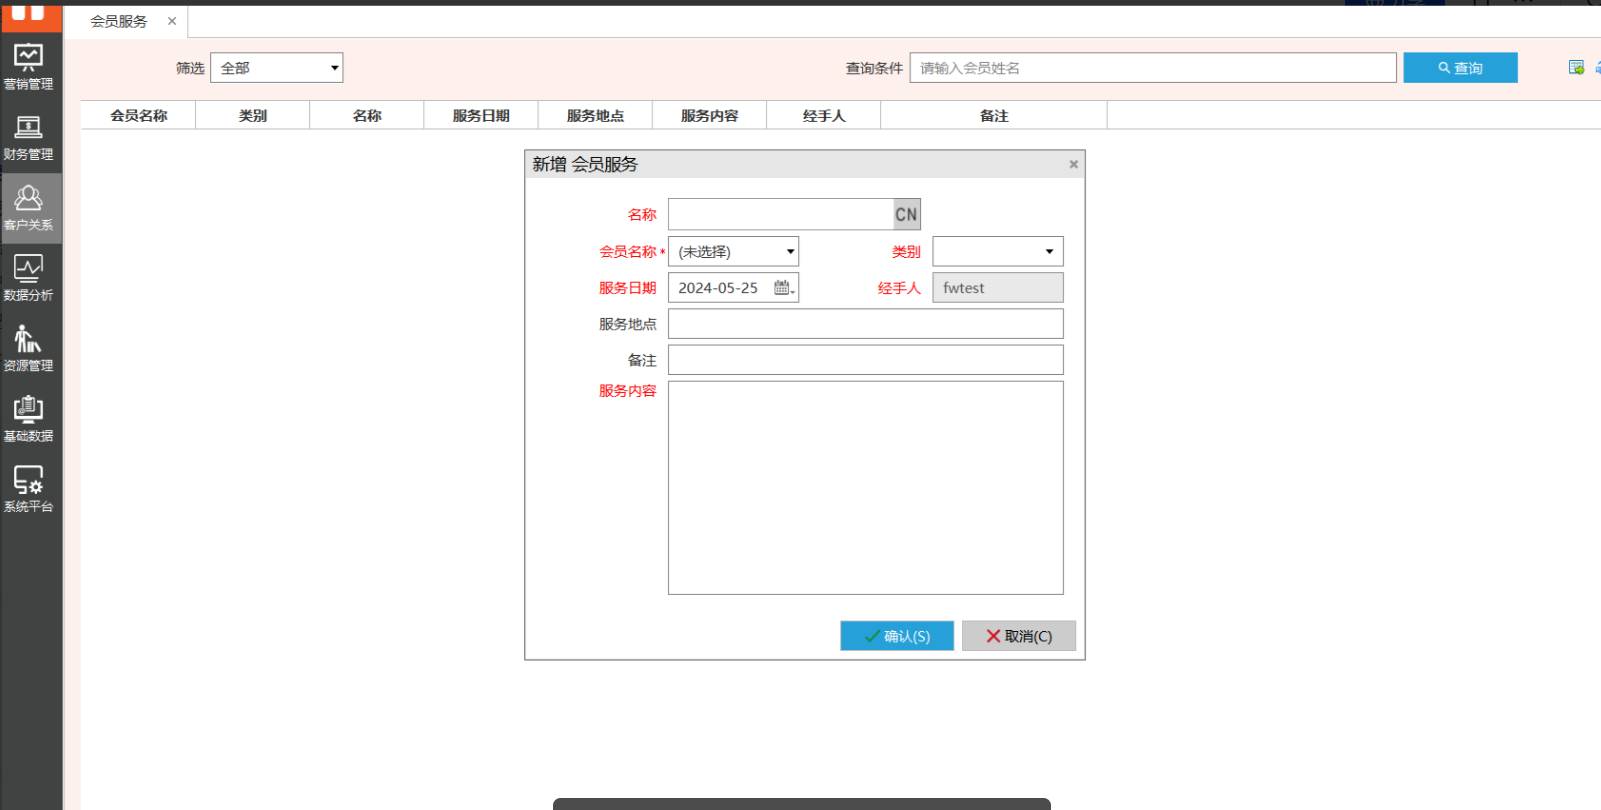
Task: Focus the 服务内容 text area
Action: pyautogui.click(x=865, y=488)
